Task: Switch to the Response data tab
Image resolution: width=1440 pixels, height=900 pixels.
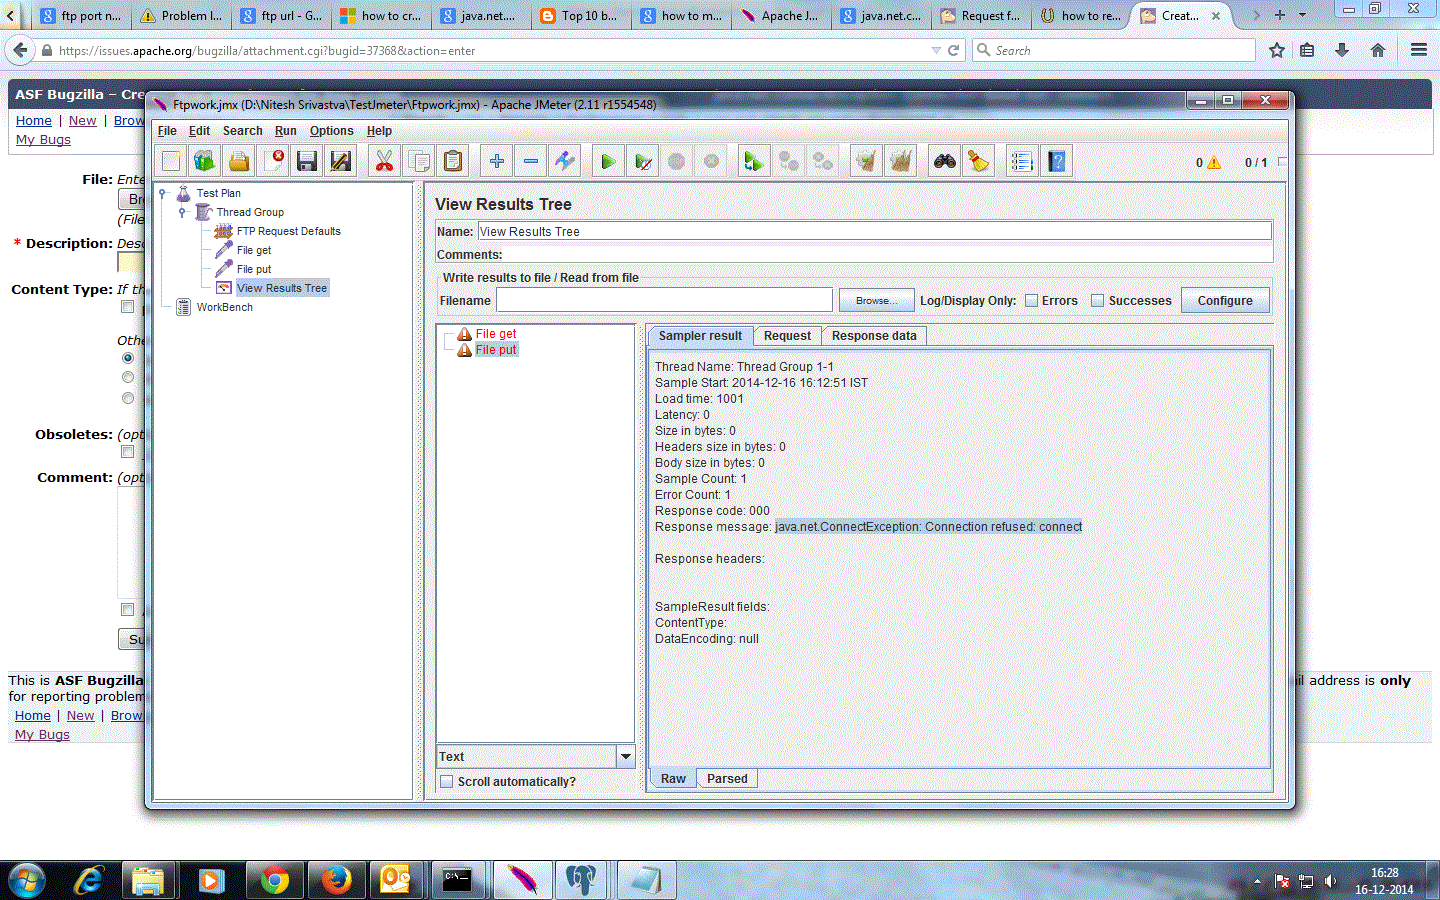Action: (873, 335)
